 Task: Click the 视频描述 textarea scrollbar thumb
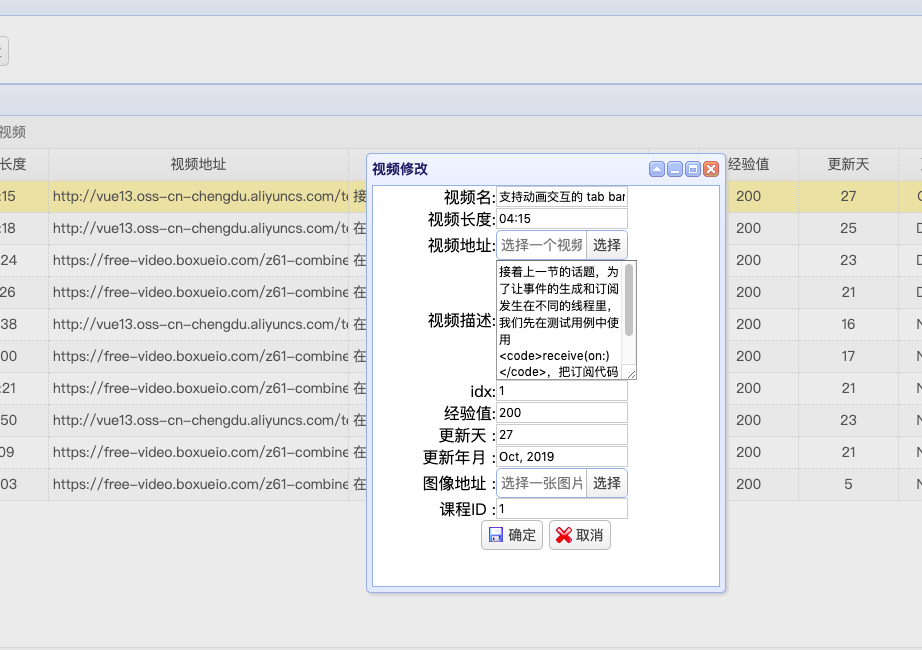[629, 300]
